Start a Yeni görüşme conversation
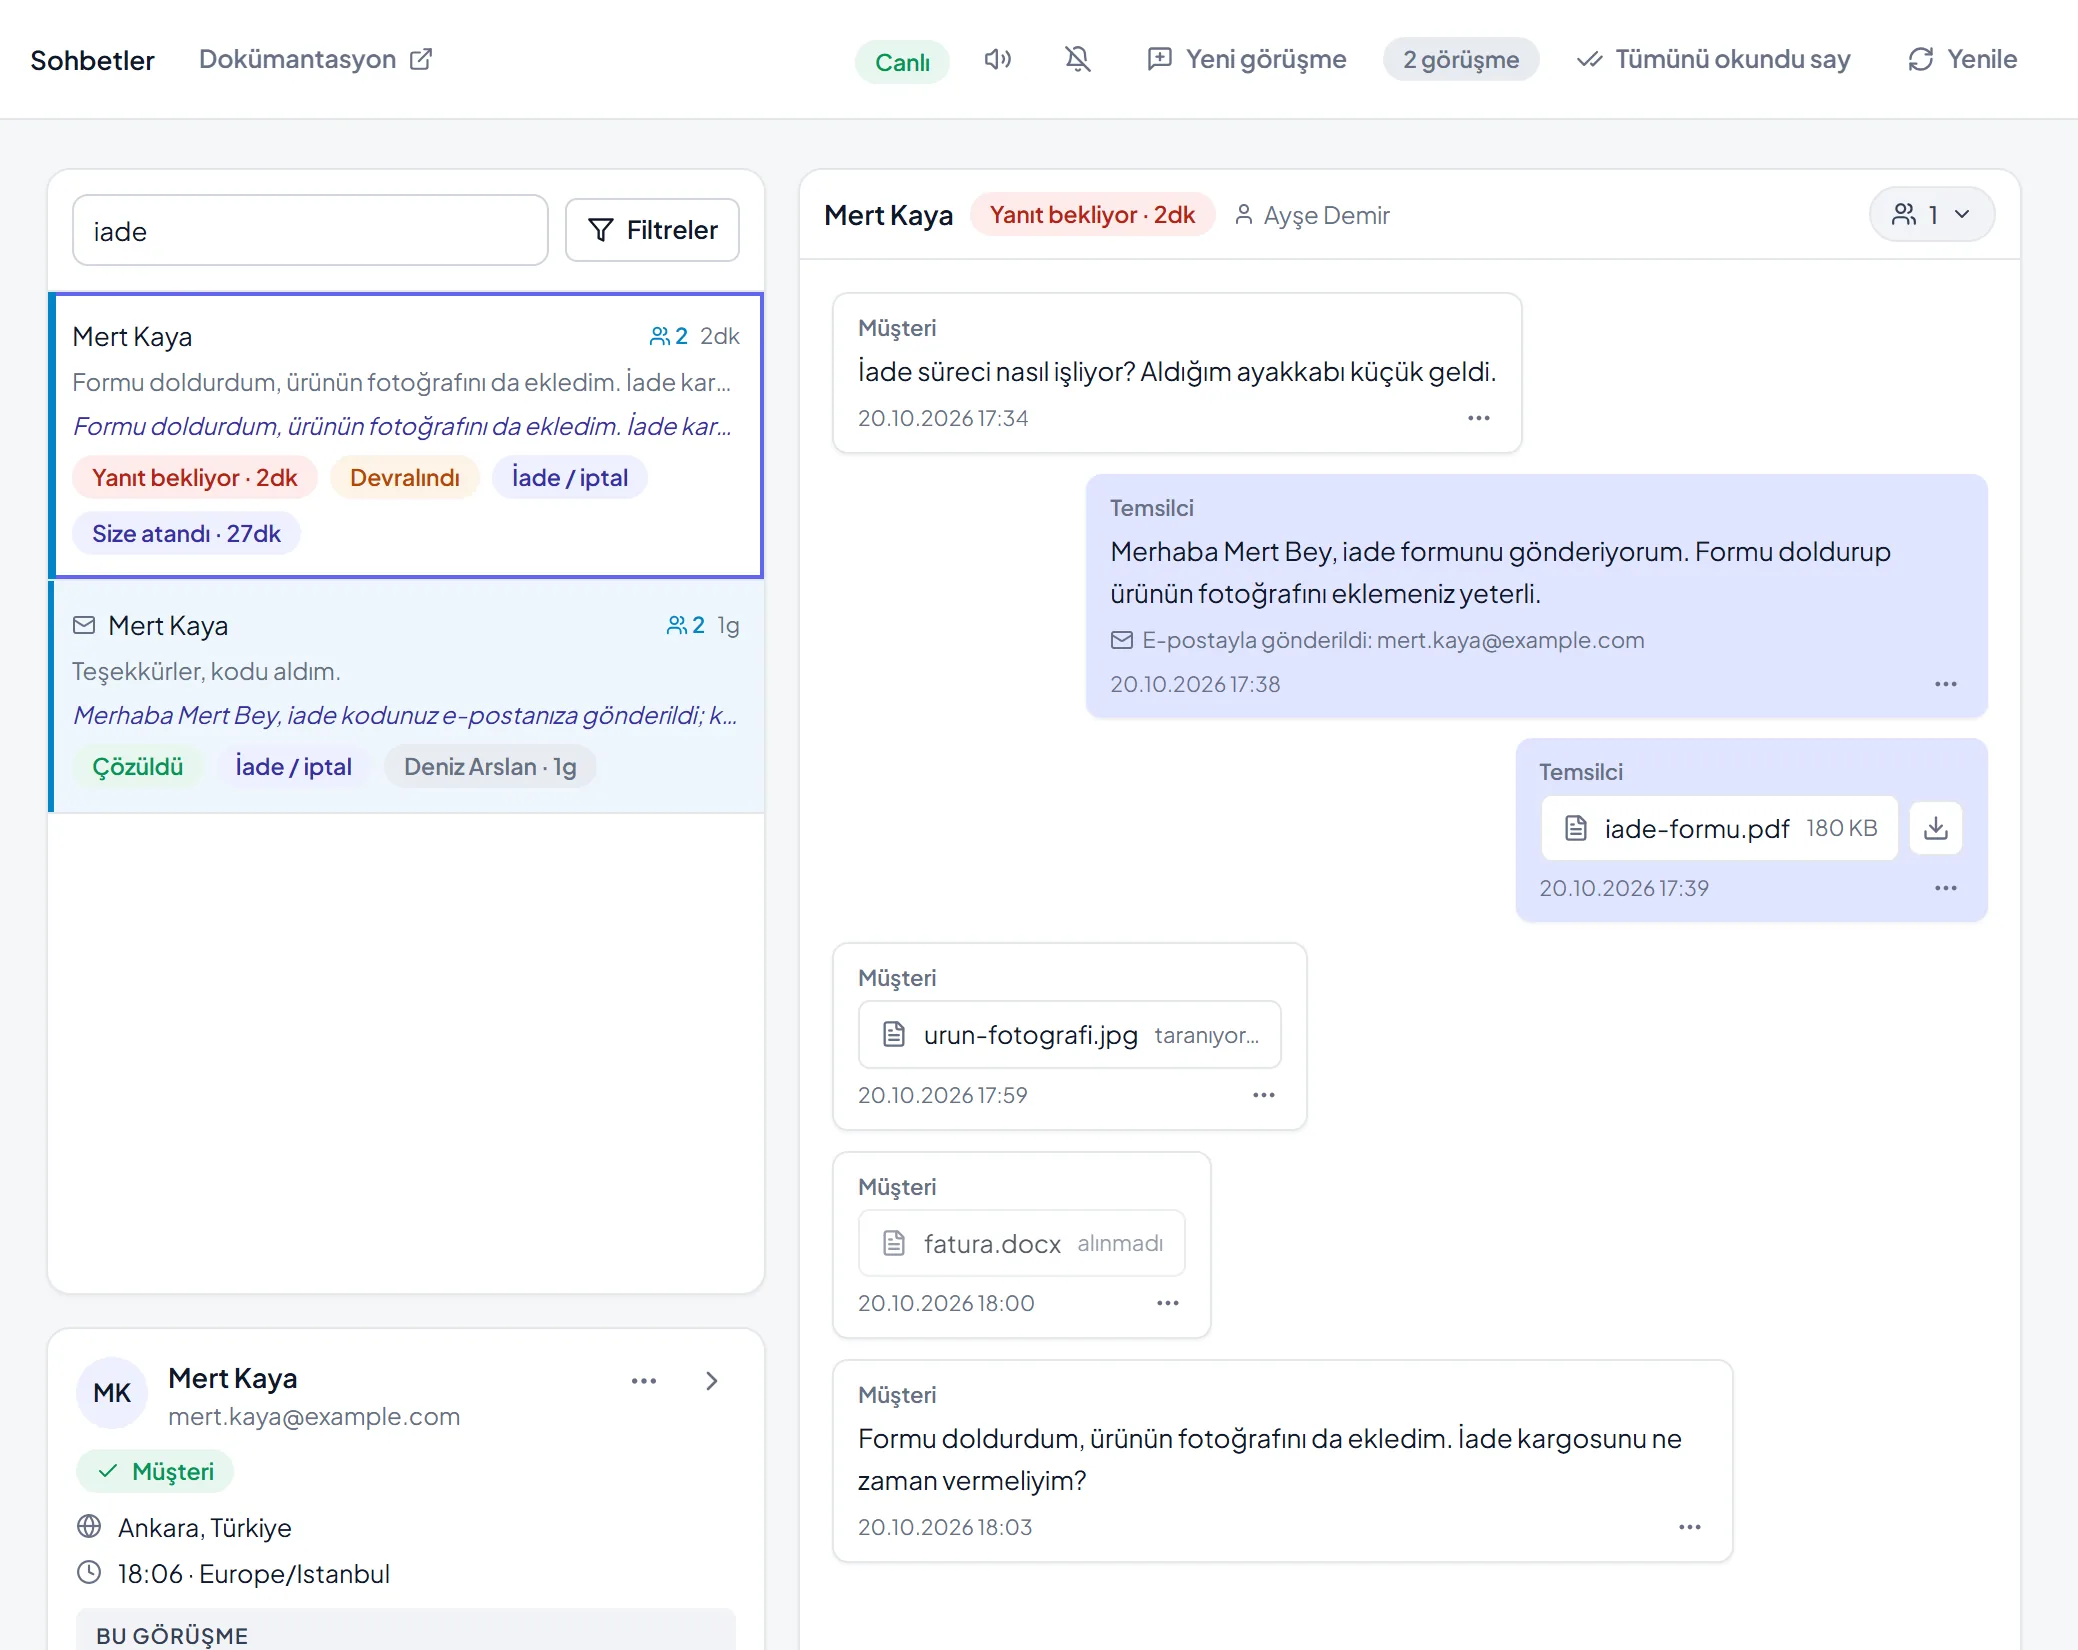The height and width of the screenshot is (1650, 2078). 1246,60
